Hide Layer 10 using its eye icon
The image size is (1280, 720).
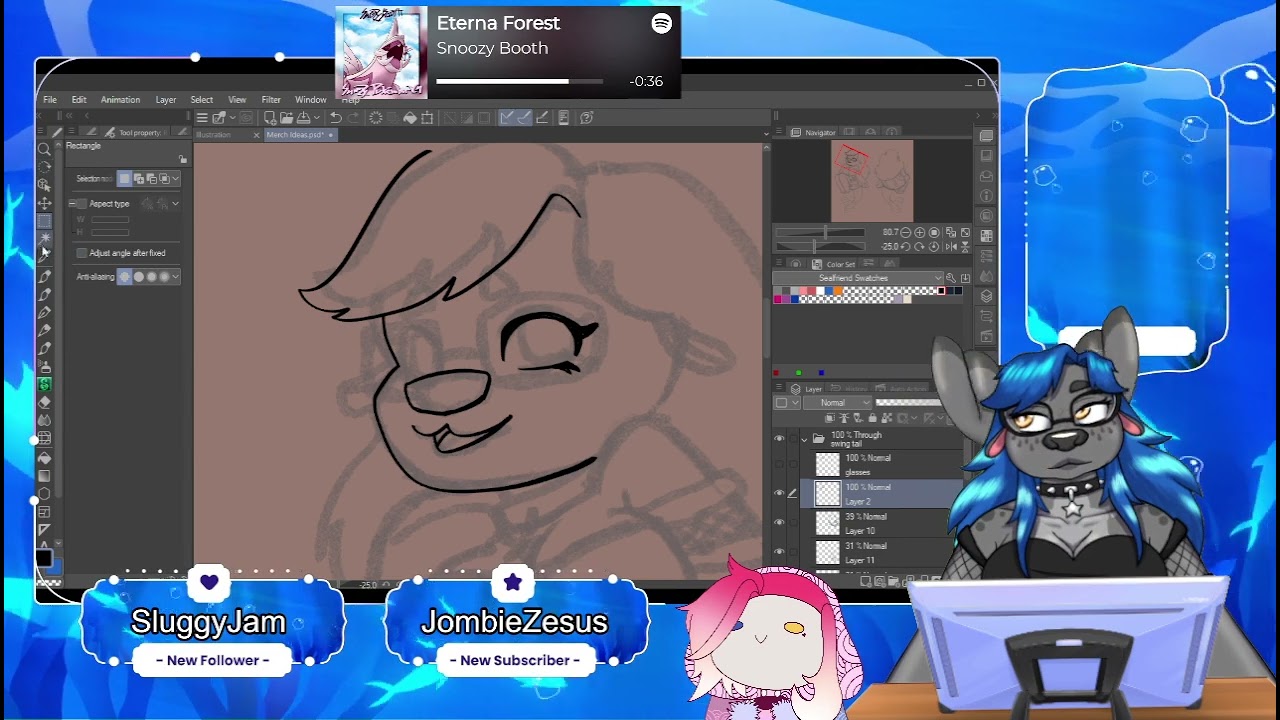coord(779,521)
